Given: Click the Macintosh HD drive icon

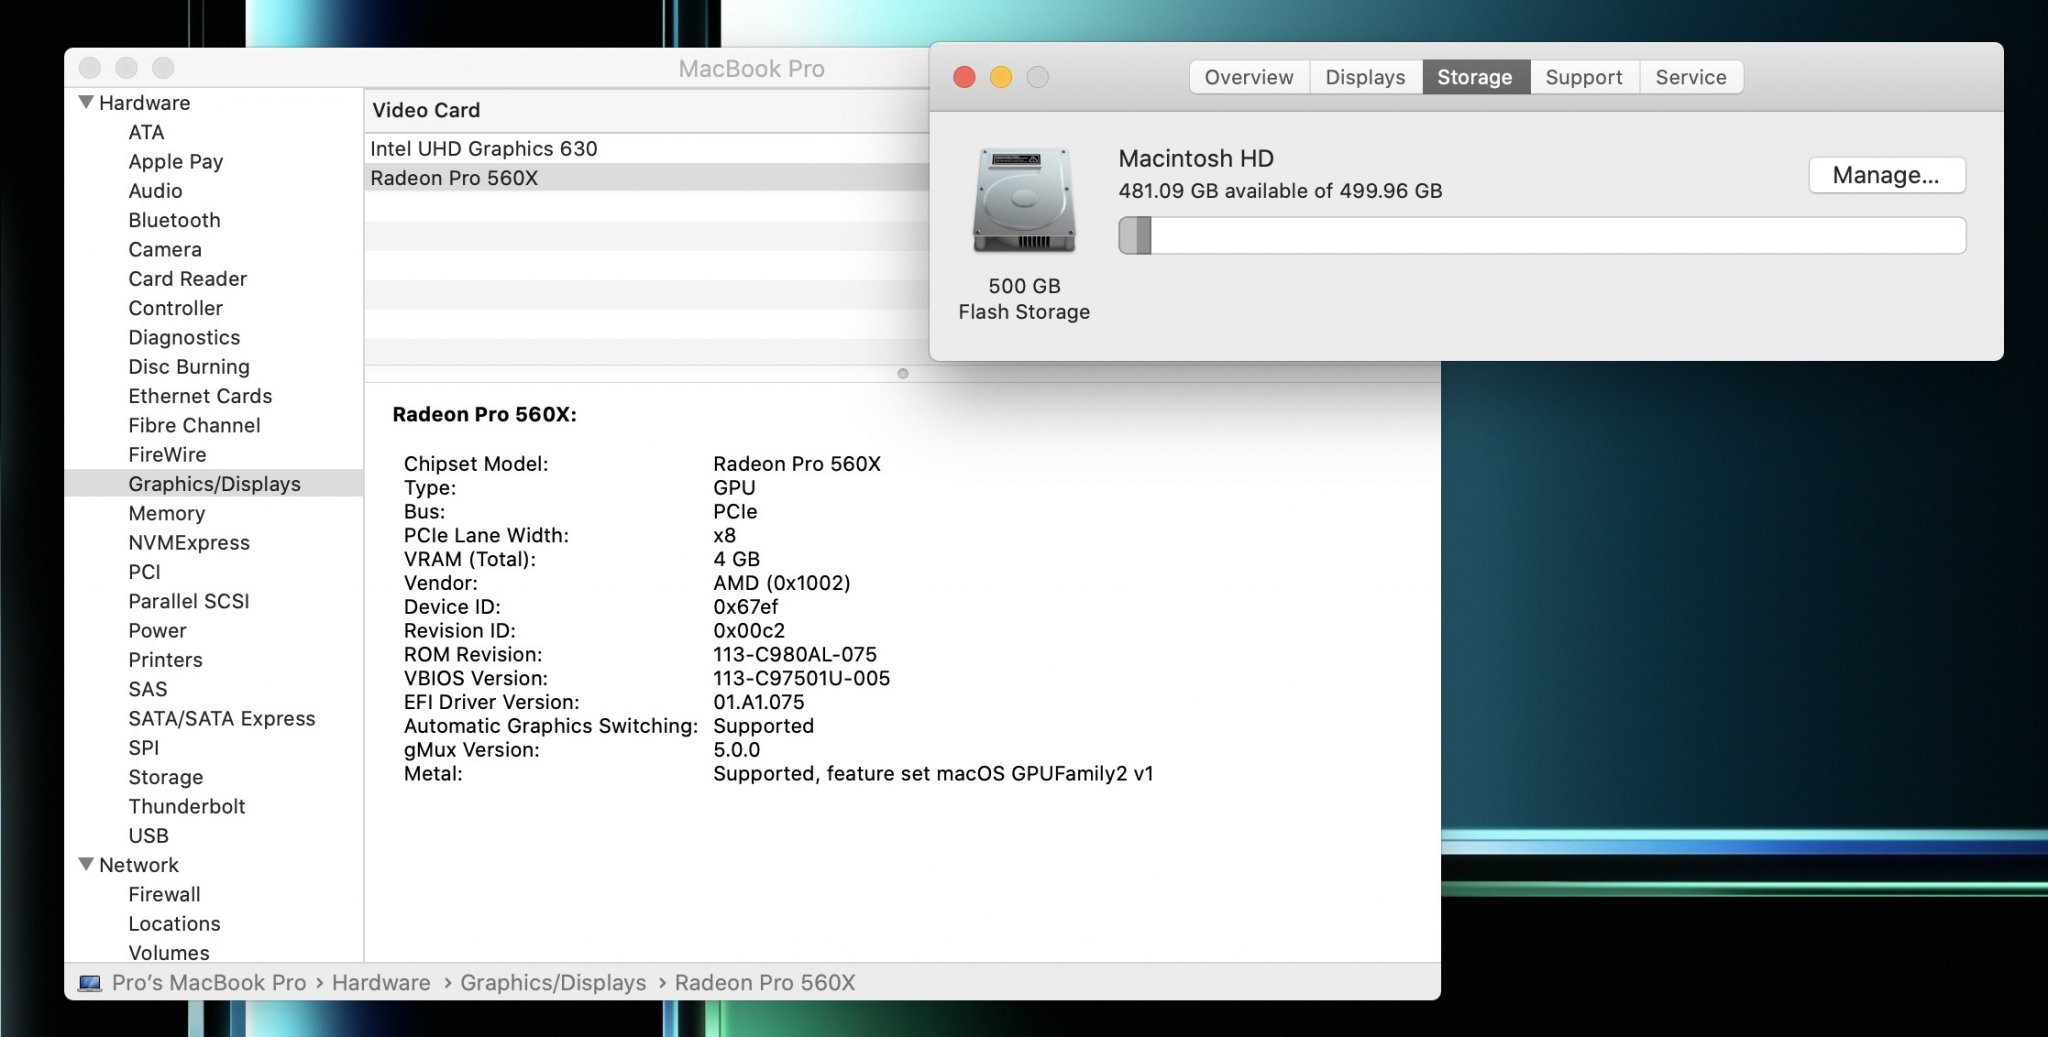Looking at the screenshot, I should click(1024, 200).
